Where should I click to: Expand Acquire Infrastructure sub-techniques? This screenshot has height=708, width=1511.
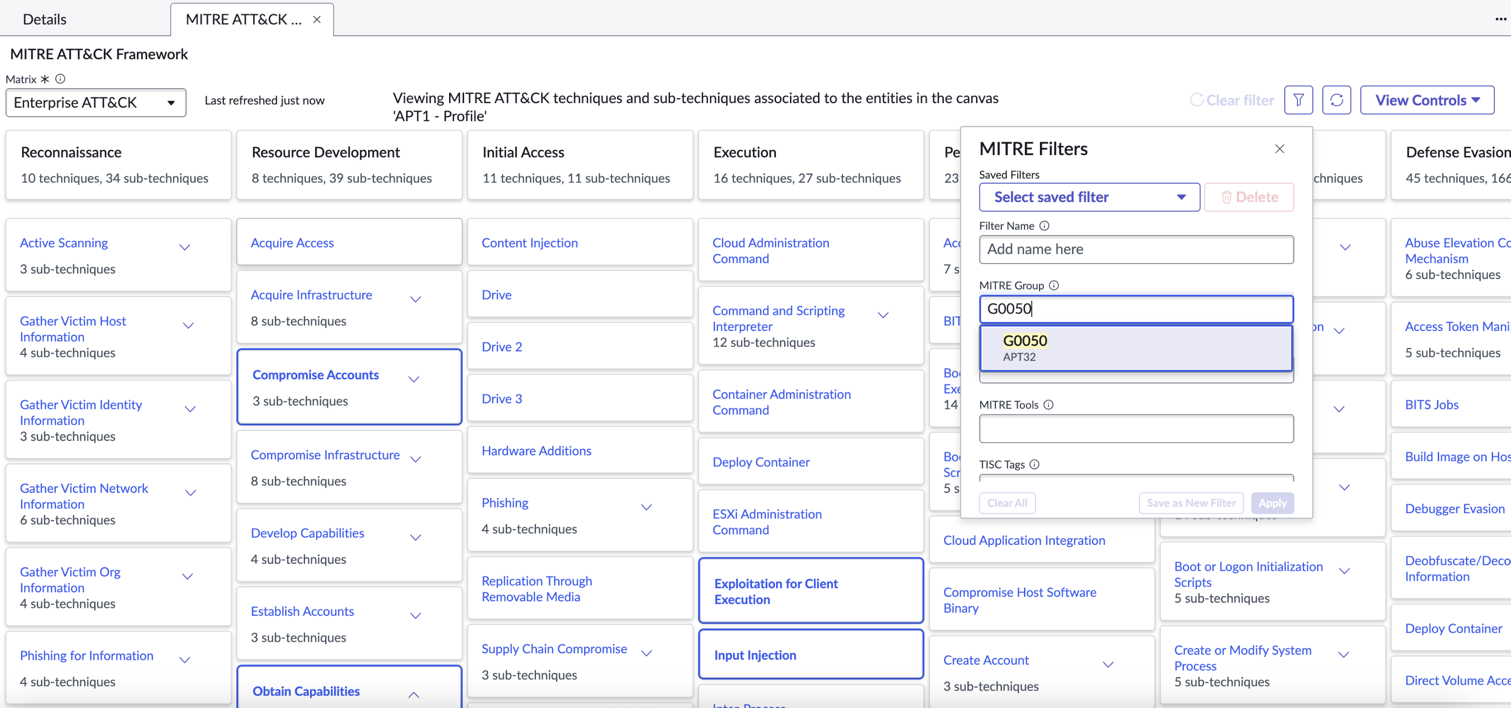(416, 299)
